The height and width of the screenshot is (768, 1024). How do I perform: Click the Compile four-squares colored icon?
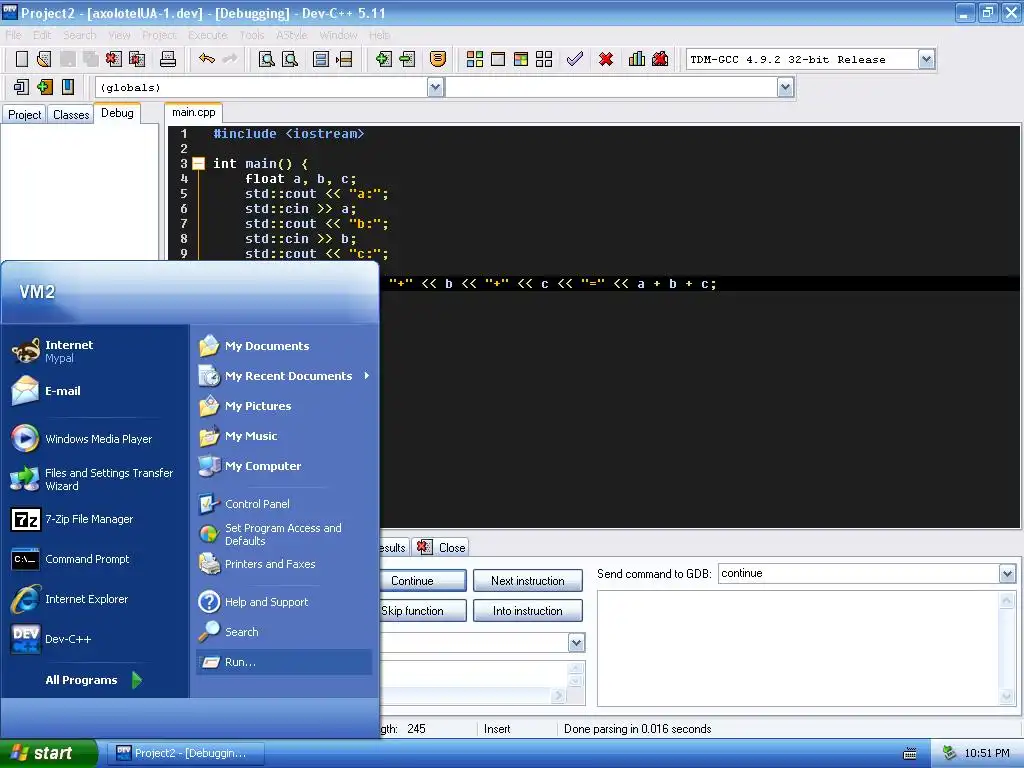pyautogui.click(x=475, y=59)
